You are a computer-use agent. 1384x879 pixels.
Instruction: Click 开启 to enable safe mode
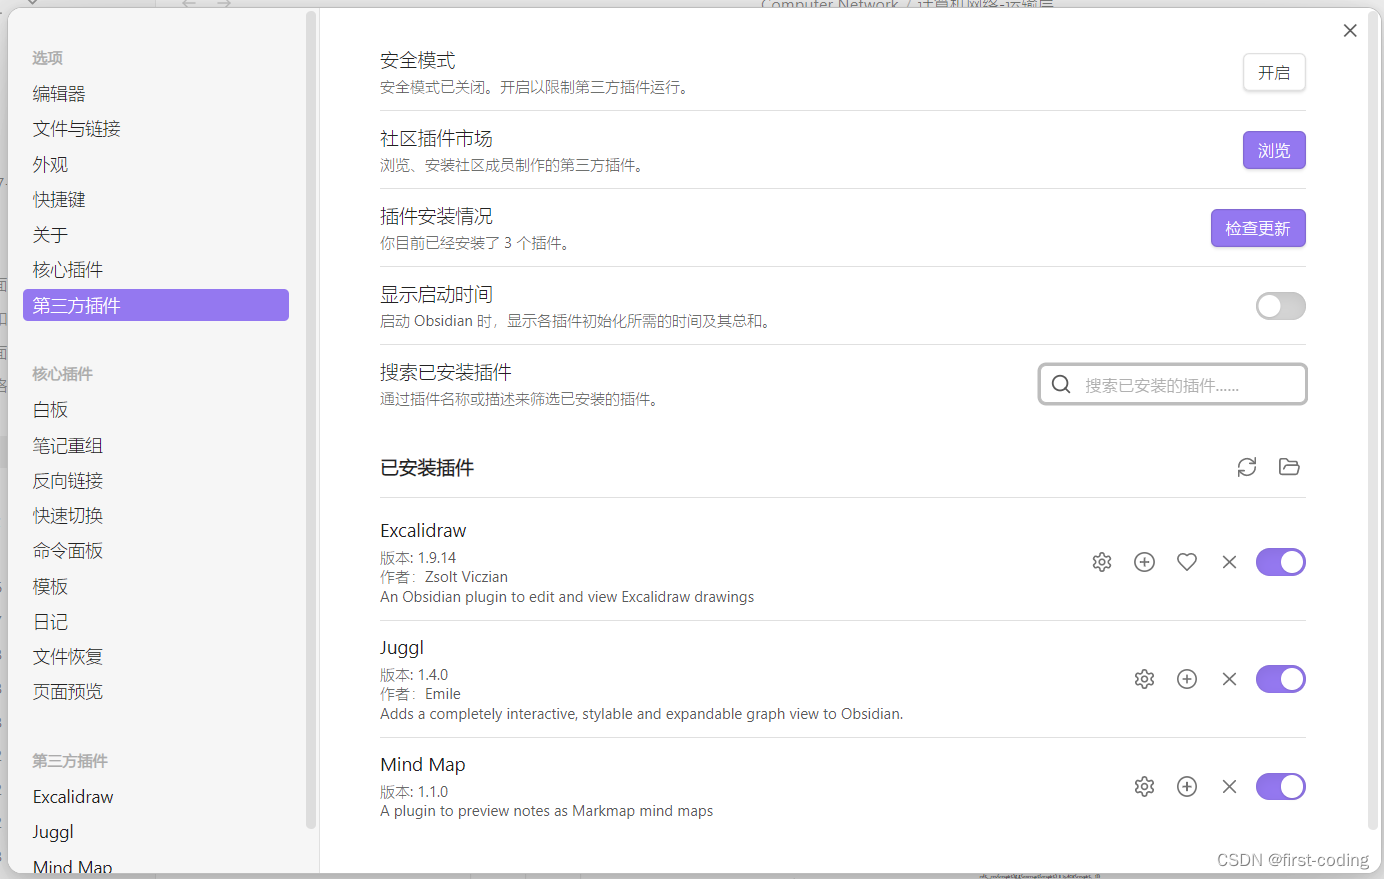1273,72
